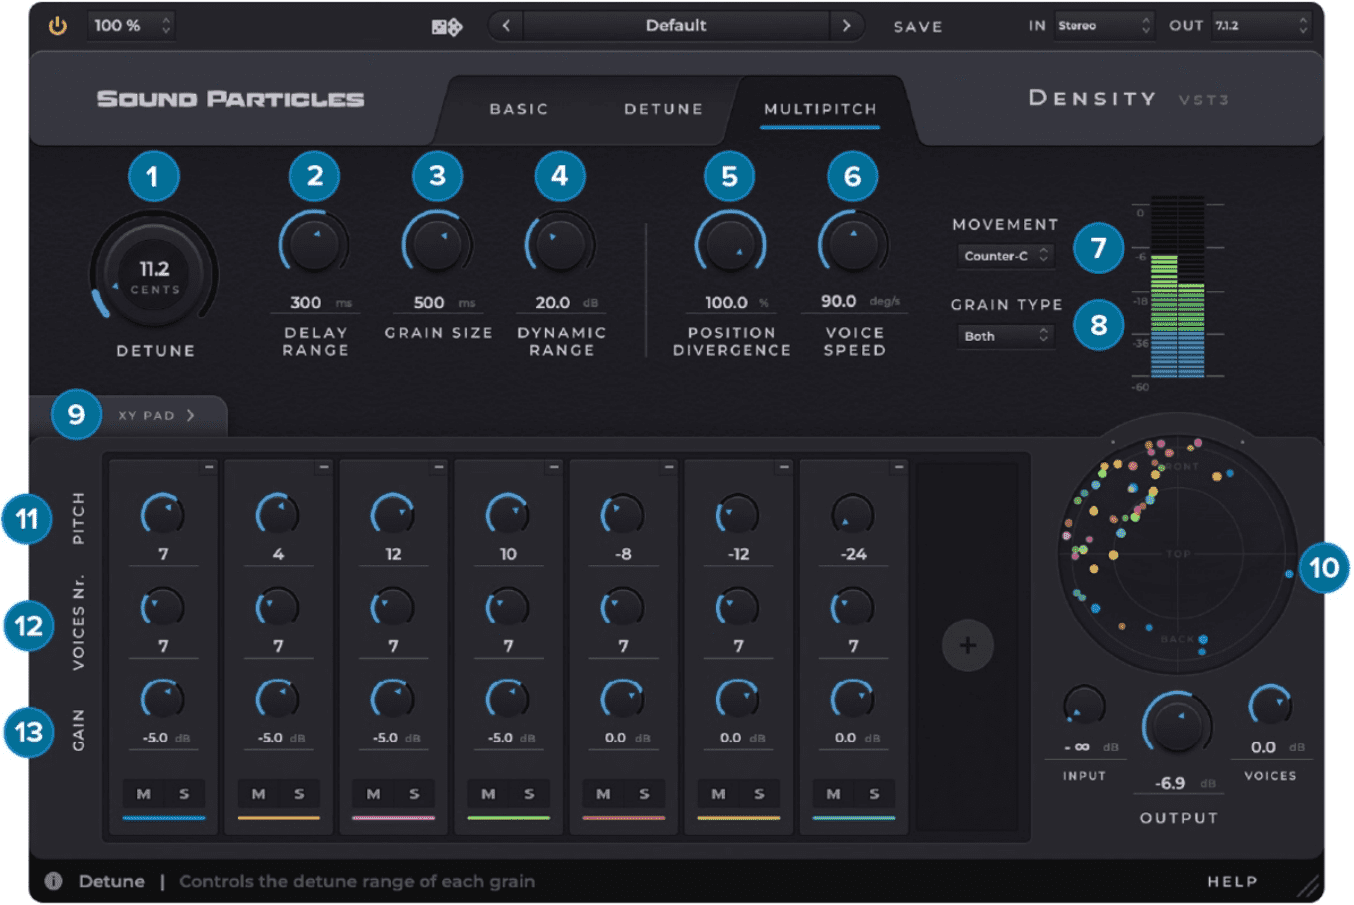Go to next preset arrow
This screenshot has height=905, width=1354.
coord(846,26)
